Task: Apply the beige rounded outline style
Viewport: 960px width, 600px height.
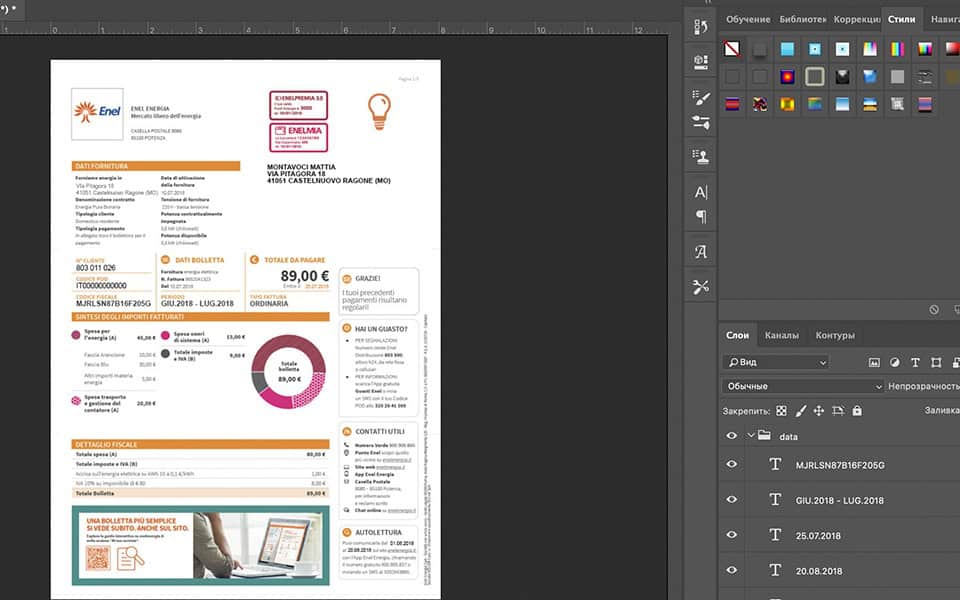Action: click(814, 77)
